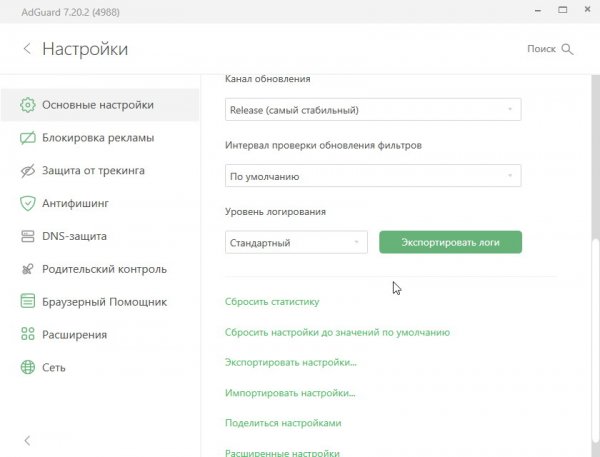Click the globe icon for Сеть
The image size is (600, 457).
point(28,367)
